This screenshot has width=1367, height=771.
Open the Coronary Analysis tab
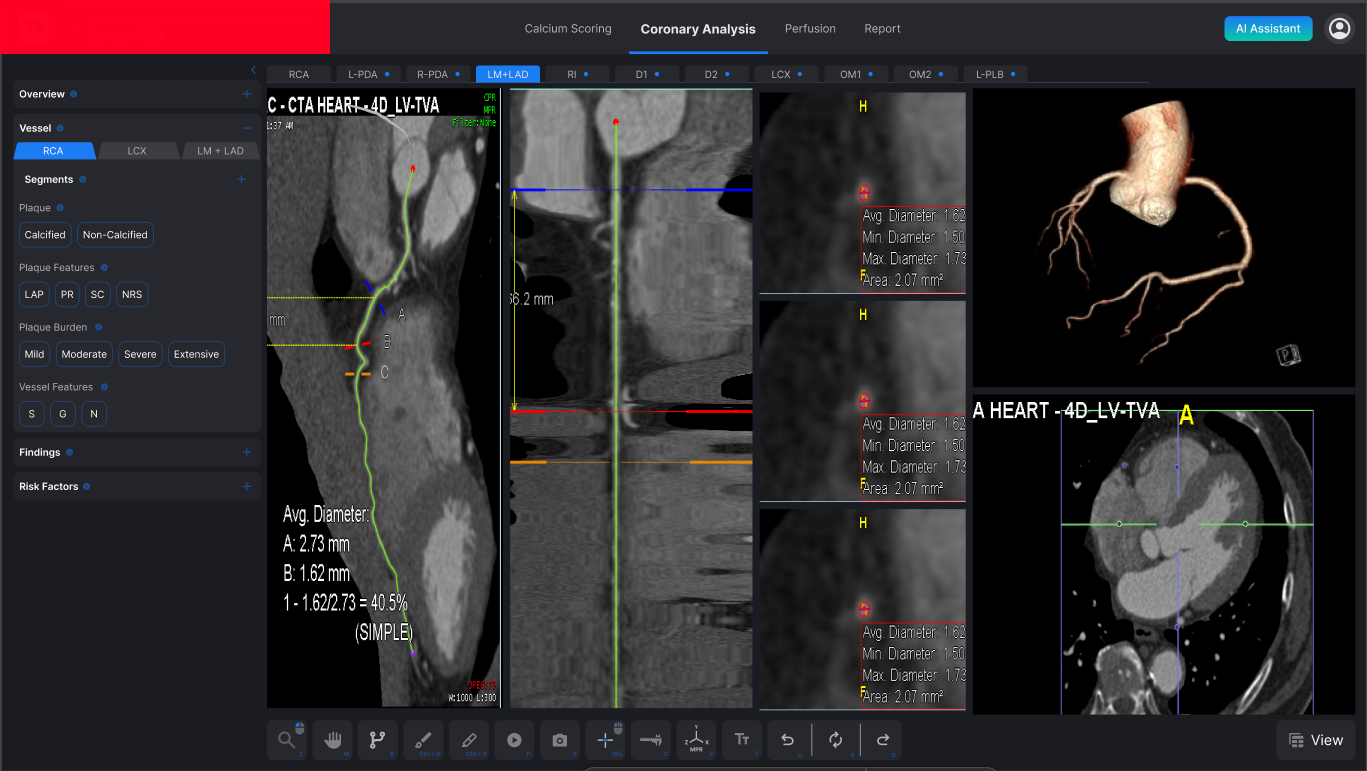point(698,29)
